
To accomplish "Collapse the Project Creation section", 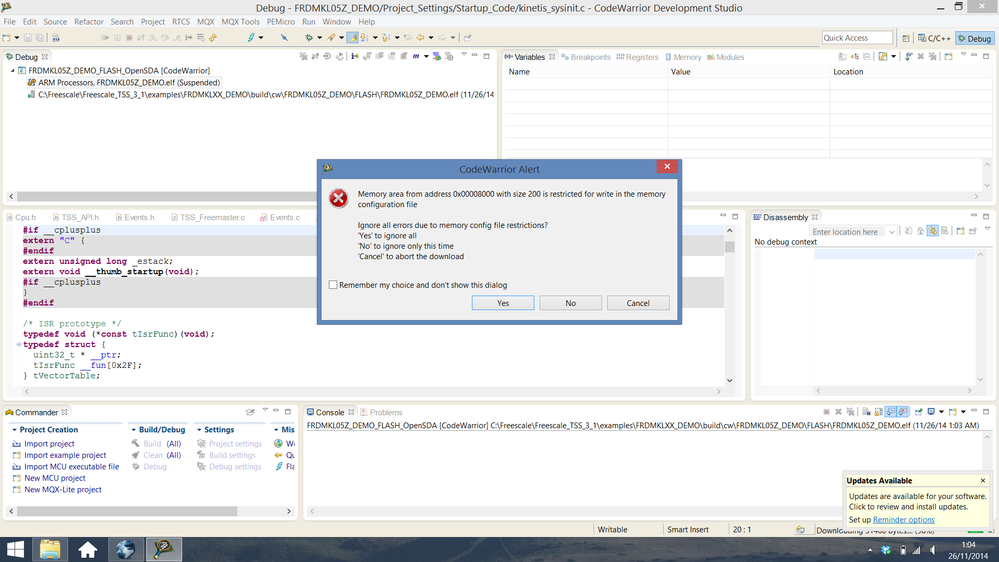I will click(14, 430).
